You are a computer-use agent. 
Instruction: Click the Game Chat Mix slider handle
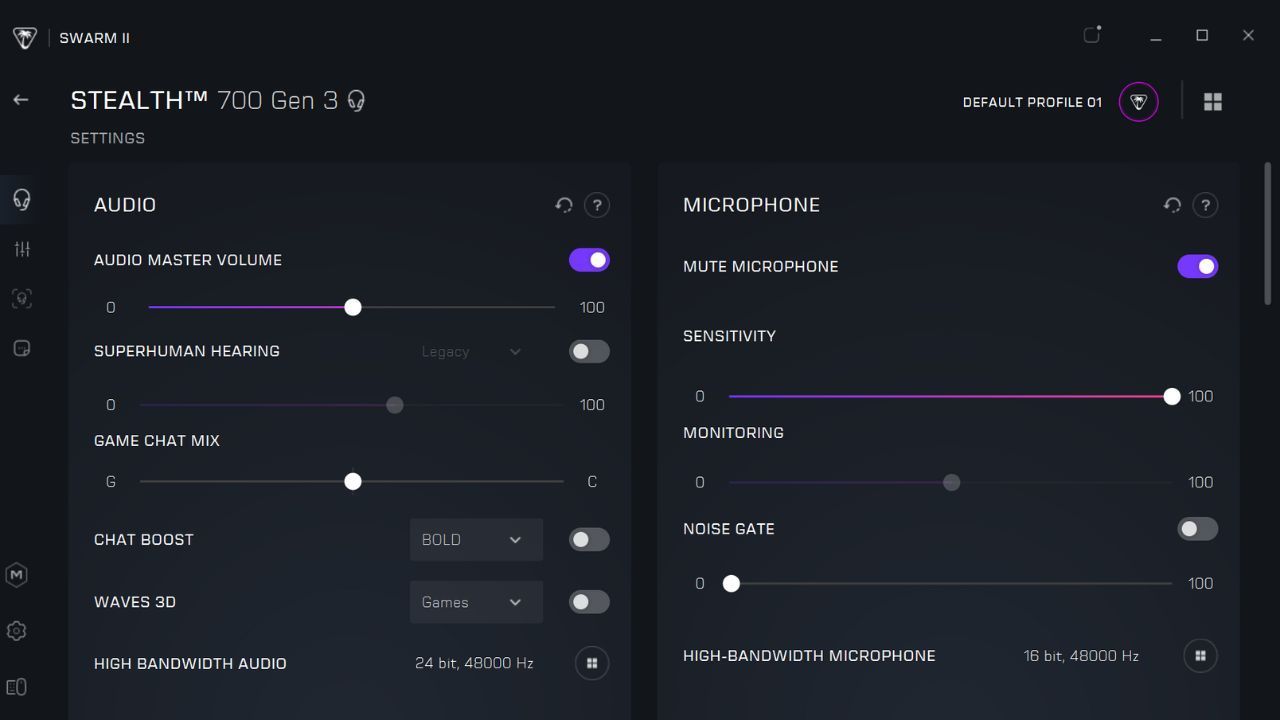[x=353, y=482]
